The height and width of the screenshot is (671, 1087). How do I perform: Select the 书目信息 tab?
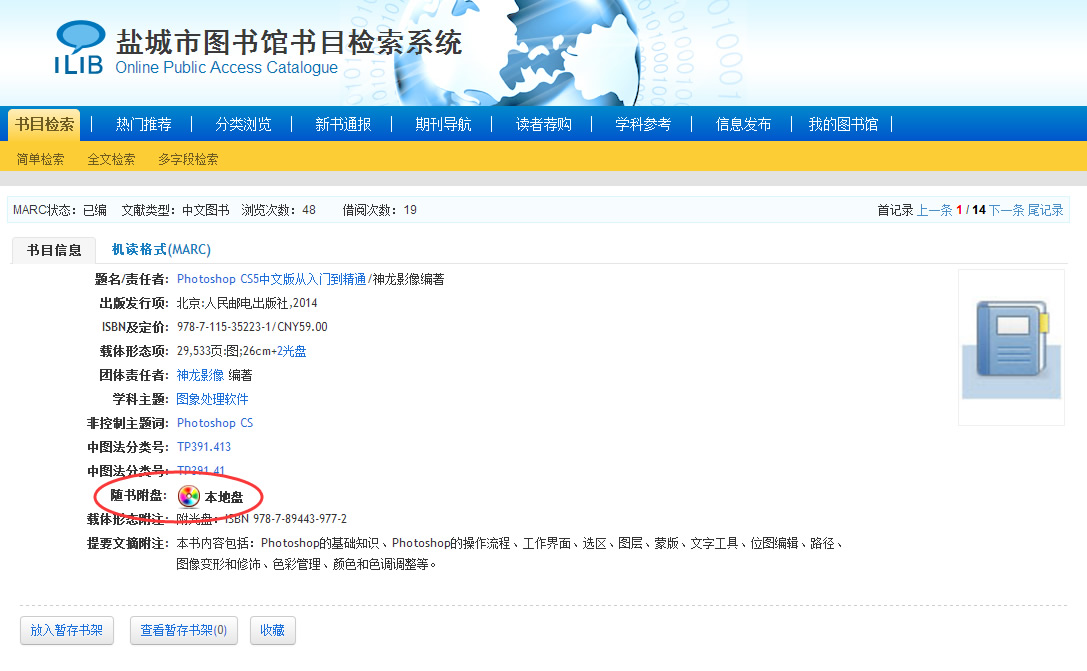[x=54, y=250]
